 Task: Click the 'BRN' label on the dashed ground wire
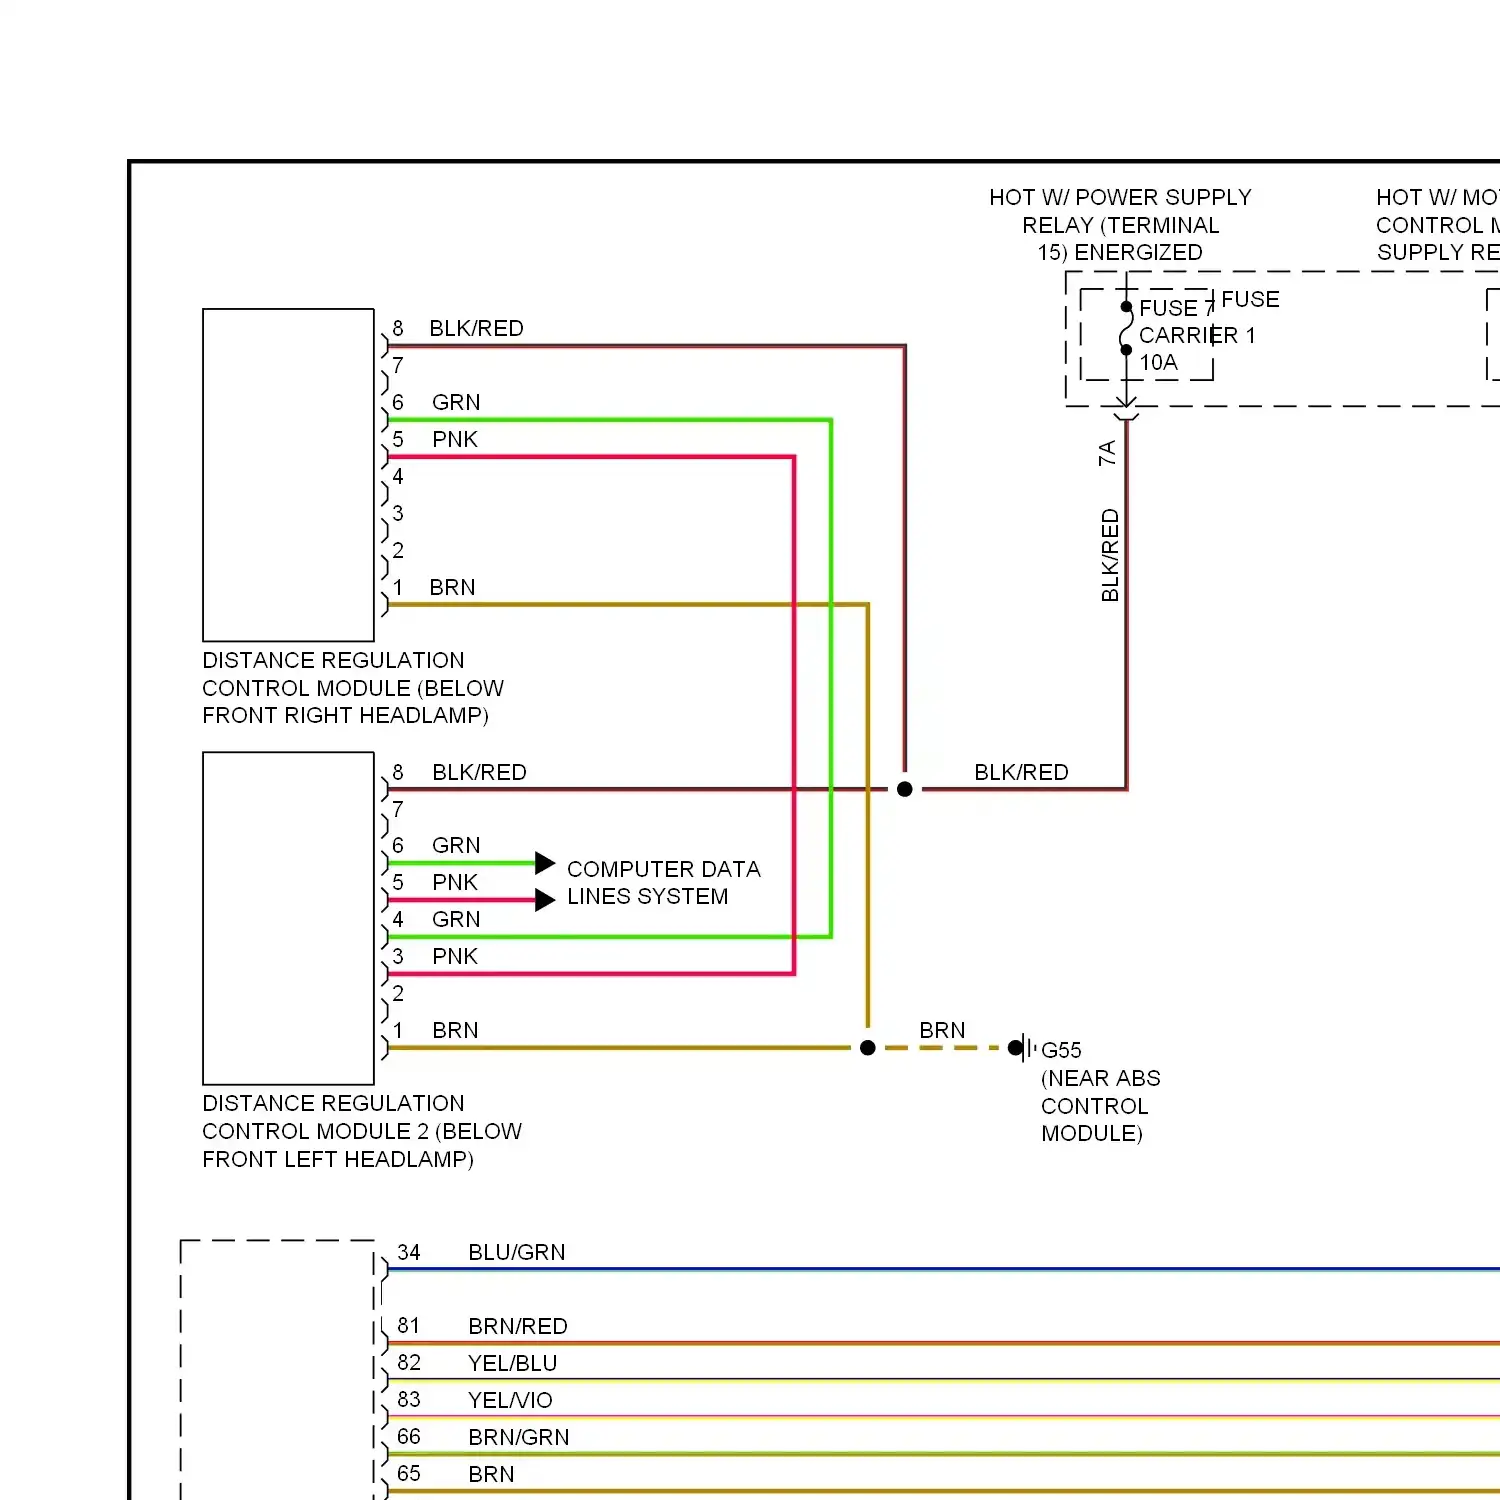tap(942, 1030)
